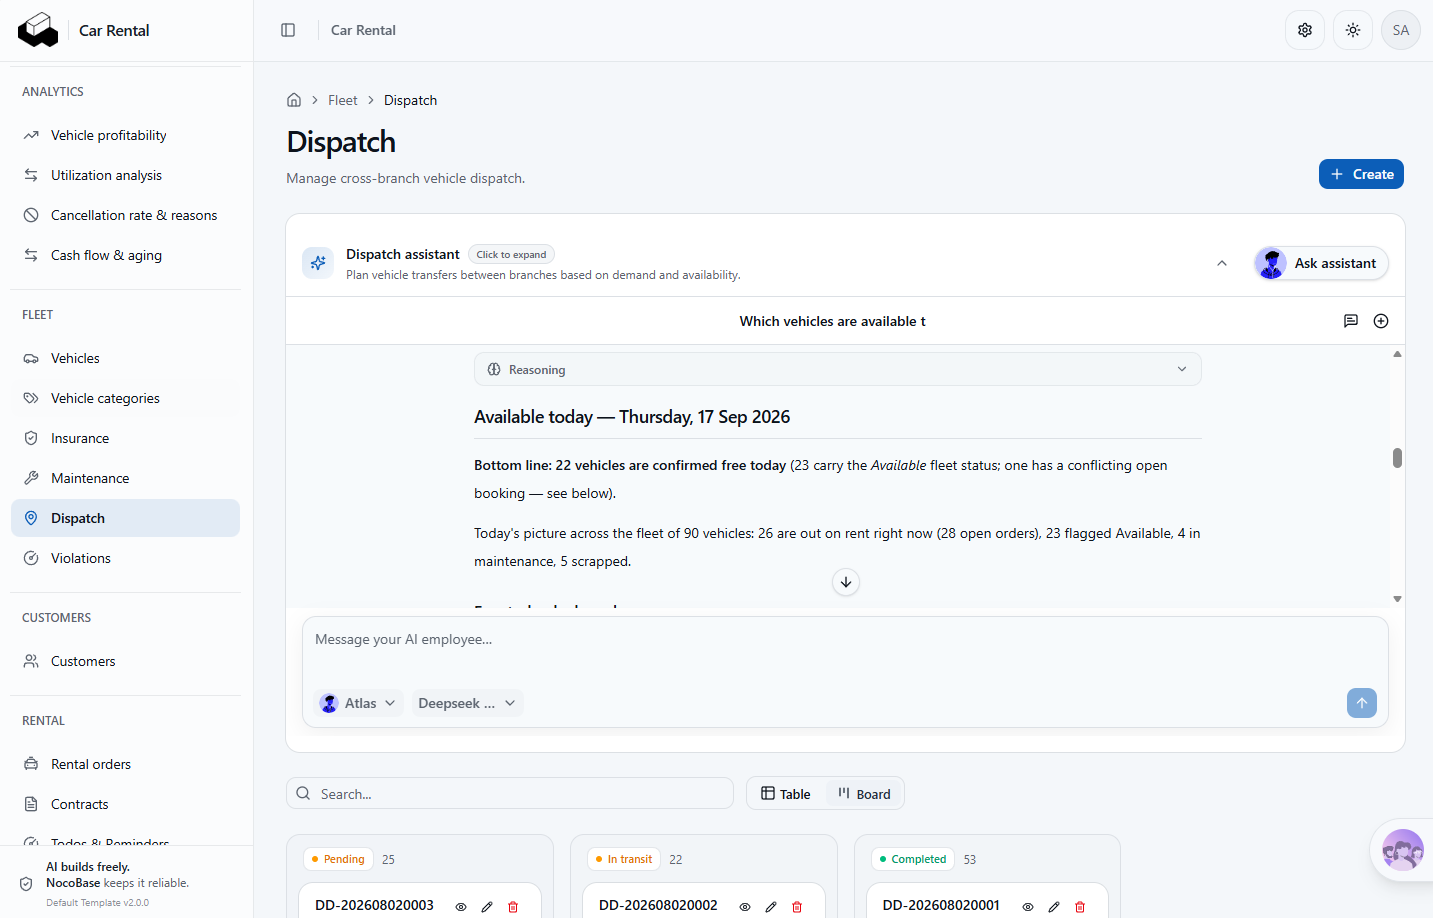The image size is (1433, 918).
Task: Open Cash flow & aging
Action: (125, 255)
